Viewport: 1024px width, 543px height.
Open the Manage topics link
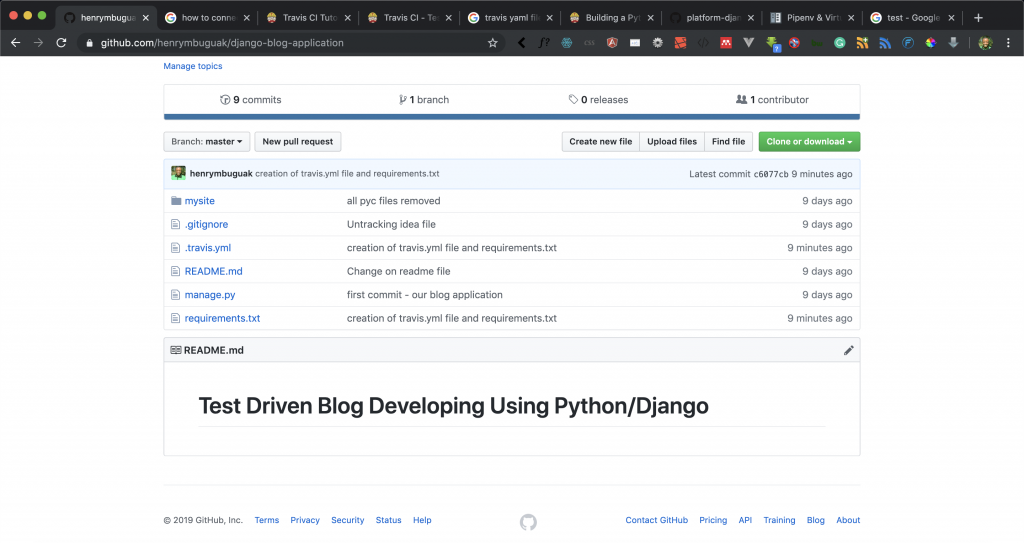[x=193, y=66]
